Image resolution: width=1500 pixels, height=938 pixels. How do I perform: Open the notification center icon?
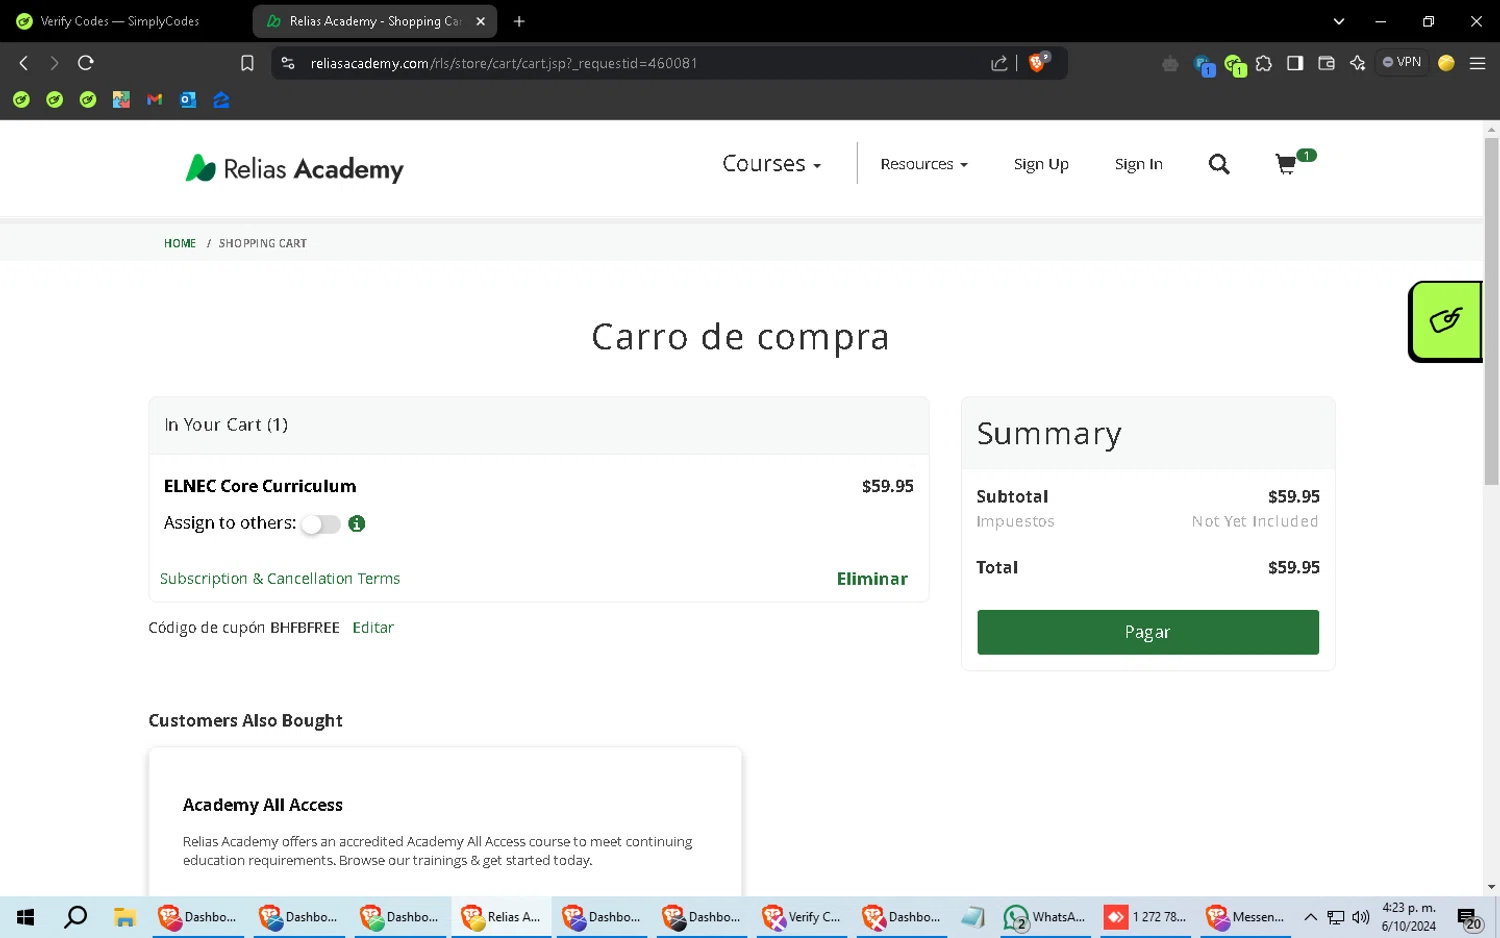click(1469, 918)
